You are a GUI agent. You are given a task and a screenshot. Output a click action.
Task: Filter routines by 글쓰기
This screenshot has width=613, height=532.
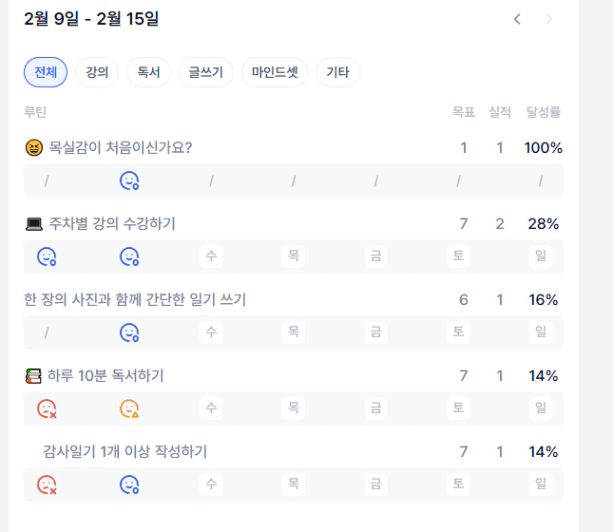pos(206,72)
